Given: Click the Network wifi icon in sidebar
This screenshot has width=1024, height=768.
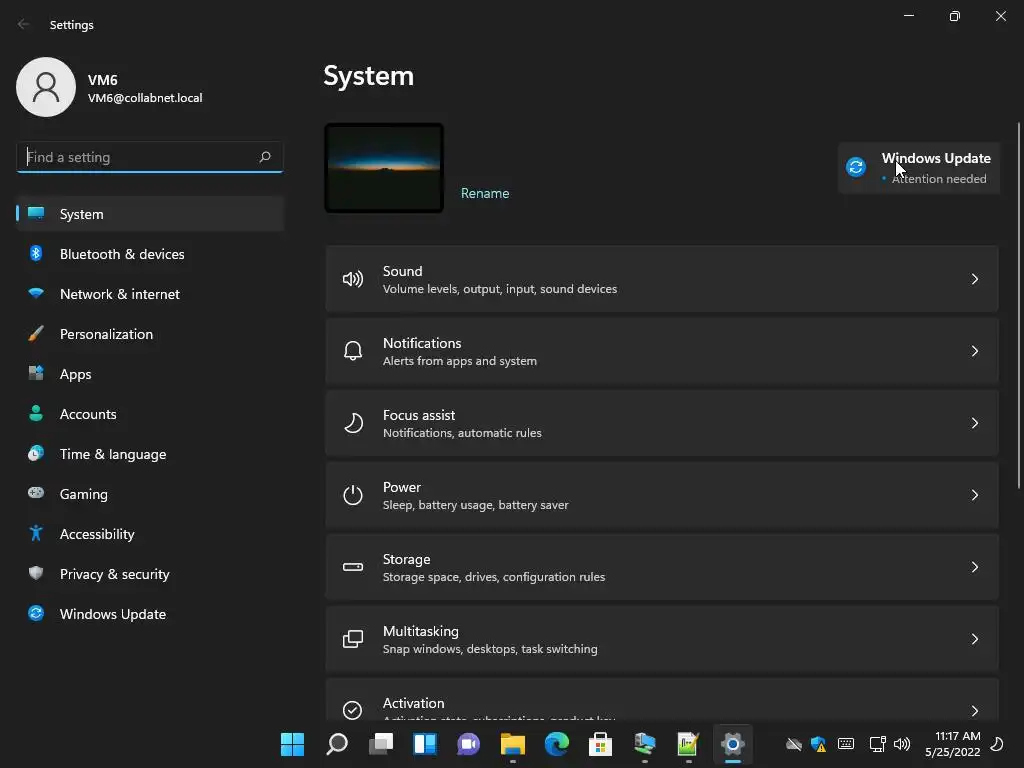Looking at the screenshot, I should (36, 293).
